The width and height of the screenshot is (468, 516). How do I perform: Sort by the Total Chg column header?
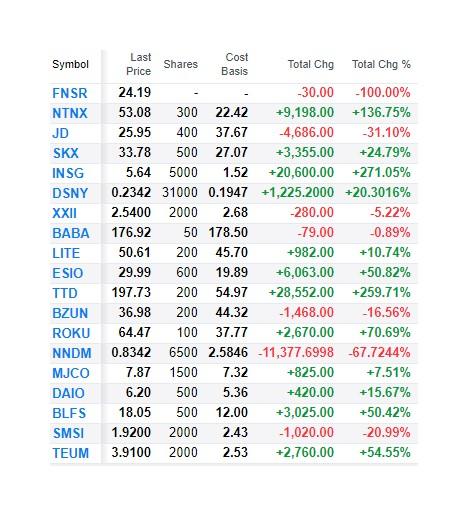click(x=311, y=64)
